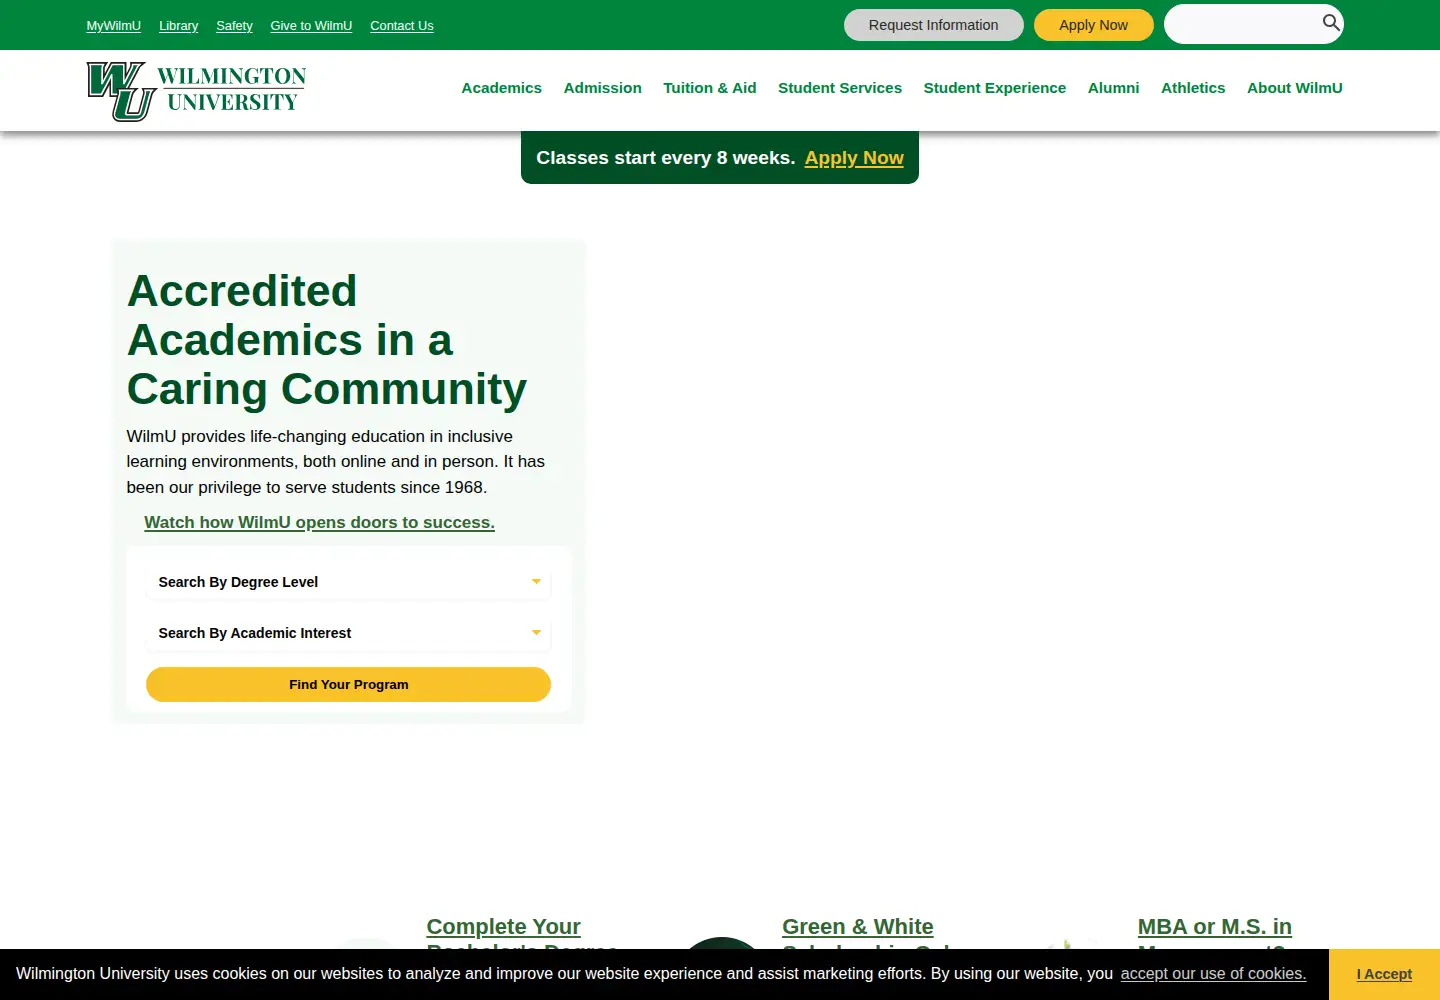Click the text Classes start every 8 weeks
Image resolution: width=1440 pixels, height=1000 pixels.
tap(666, 158)
